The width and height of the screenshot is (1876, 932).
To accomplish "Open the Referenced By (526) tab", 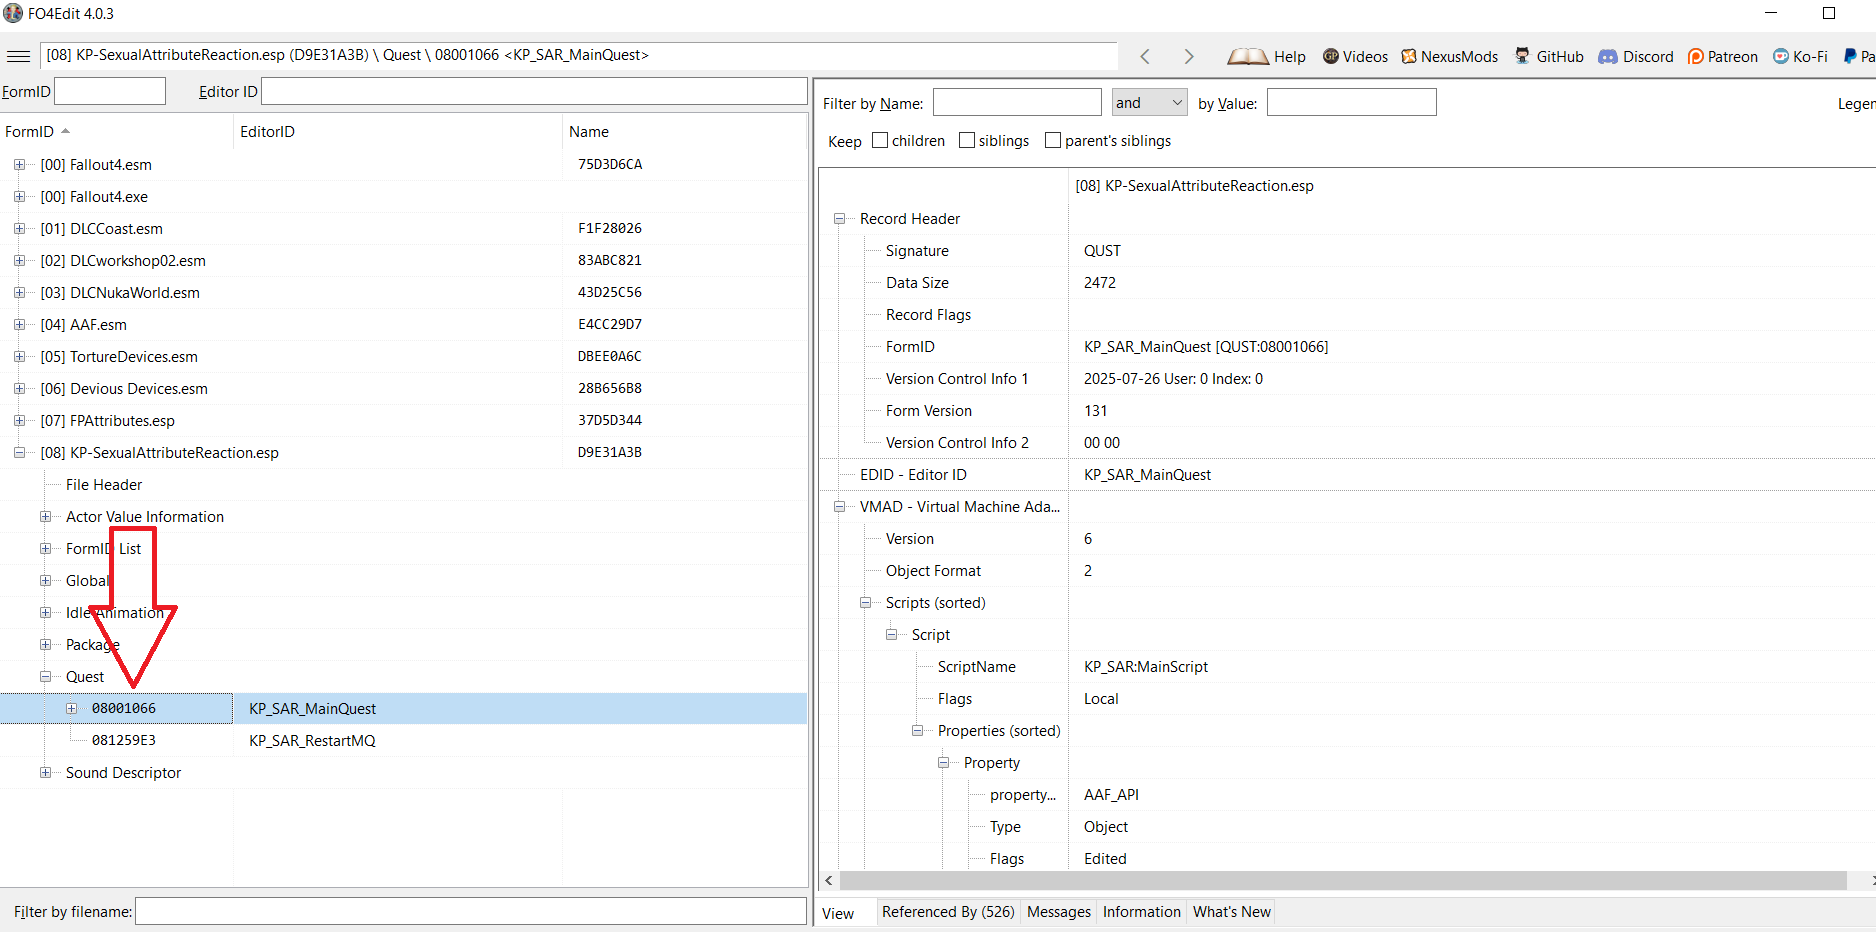I will tap(947, 912).
